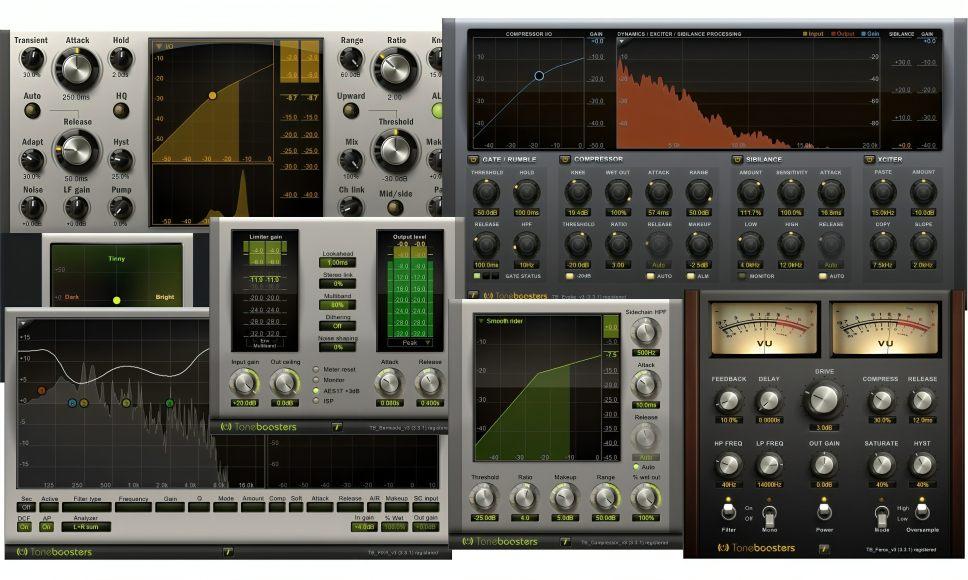Click the Noise shaping 0% value in Barricade

pyautogui.click(x=338, y=347)
